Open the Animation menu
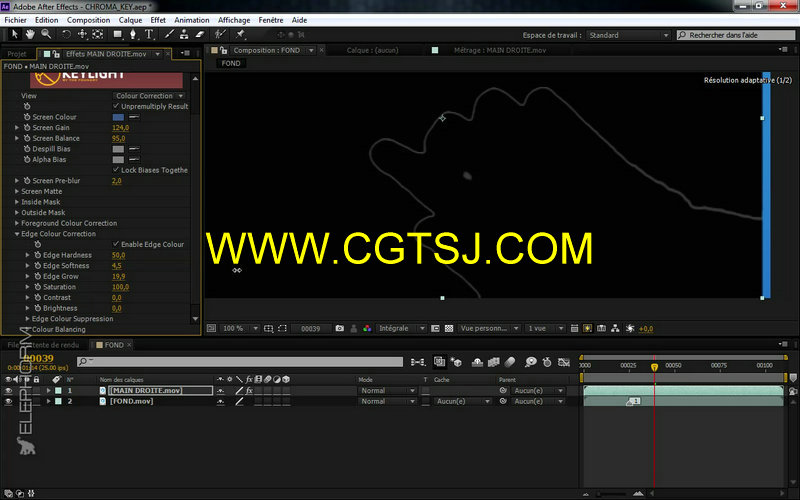This screenshot has height=500, width=800. click(x=192, y=20)
